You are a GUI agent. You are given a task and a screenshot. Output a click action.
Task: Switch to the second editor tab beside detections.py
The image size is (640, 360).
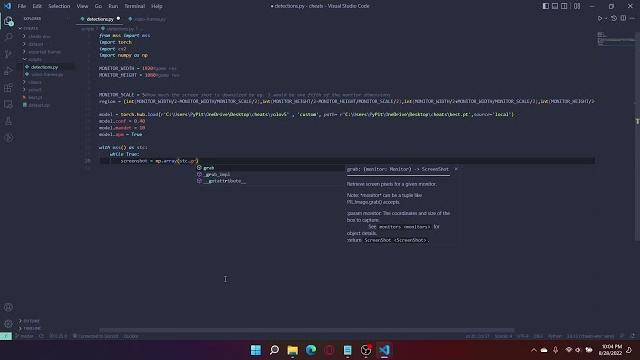147,19
